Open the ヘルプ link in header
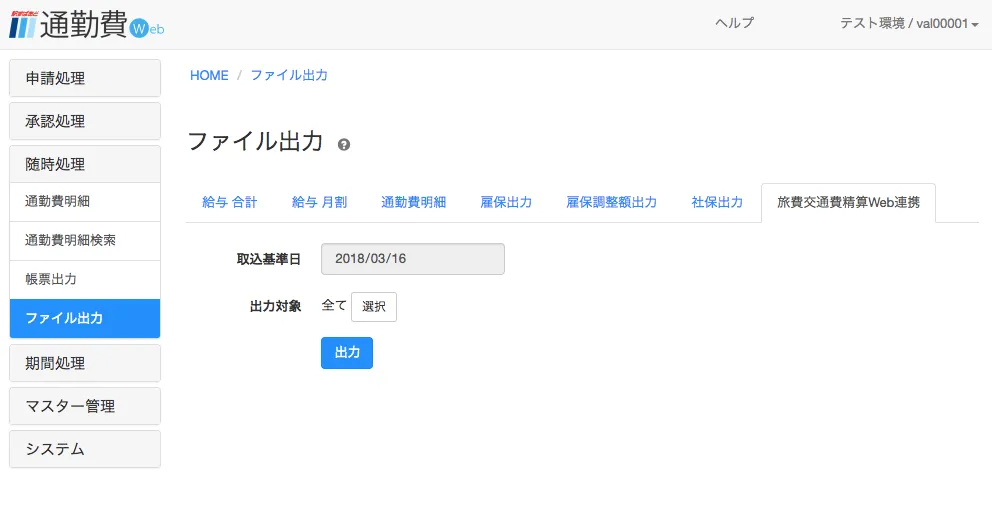Screen dimensions: 992x520 coord(734,23)
